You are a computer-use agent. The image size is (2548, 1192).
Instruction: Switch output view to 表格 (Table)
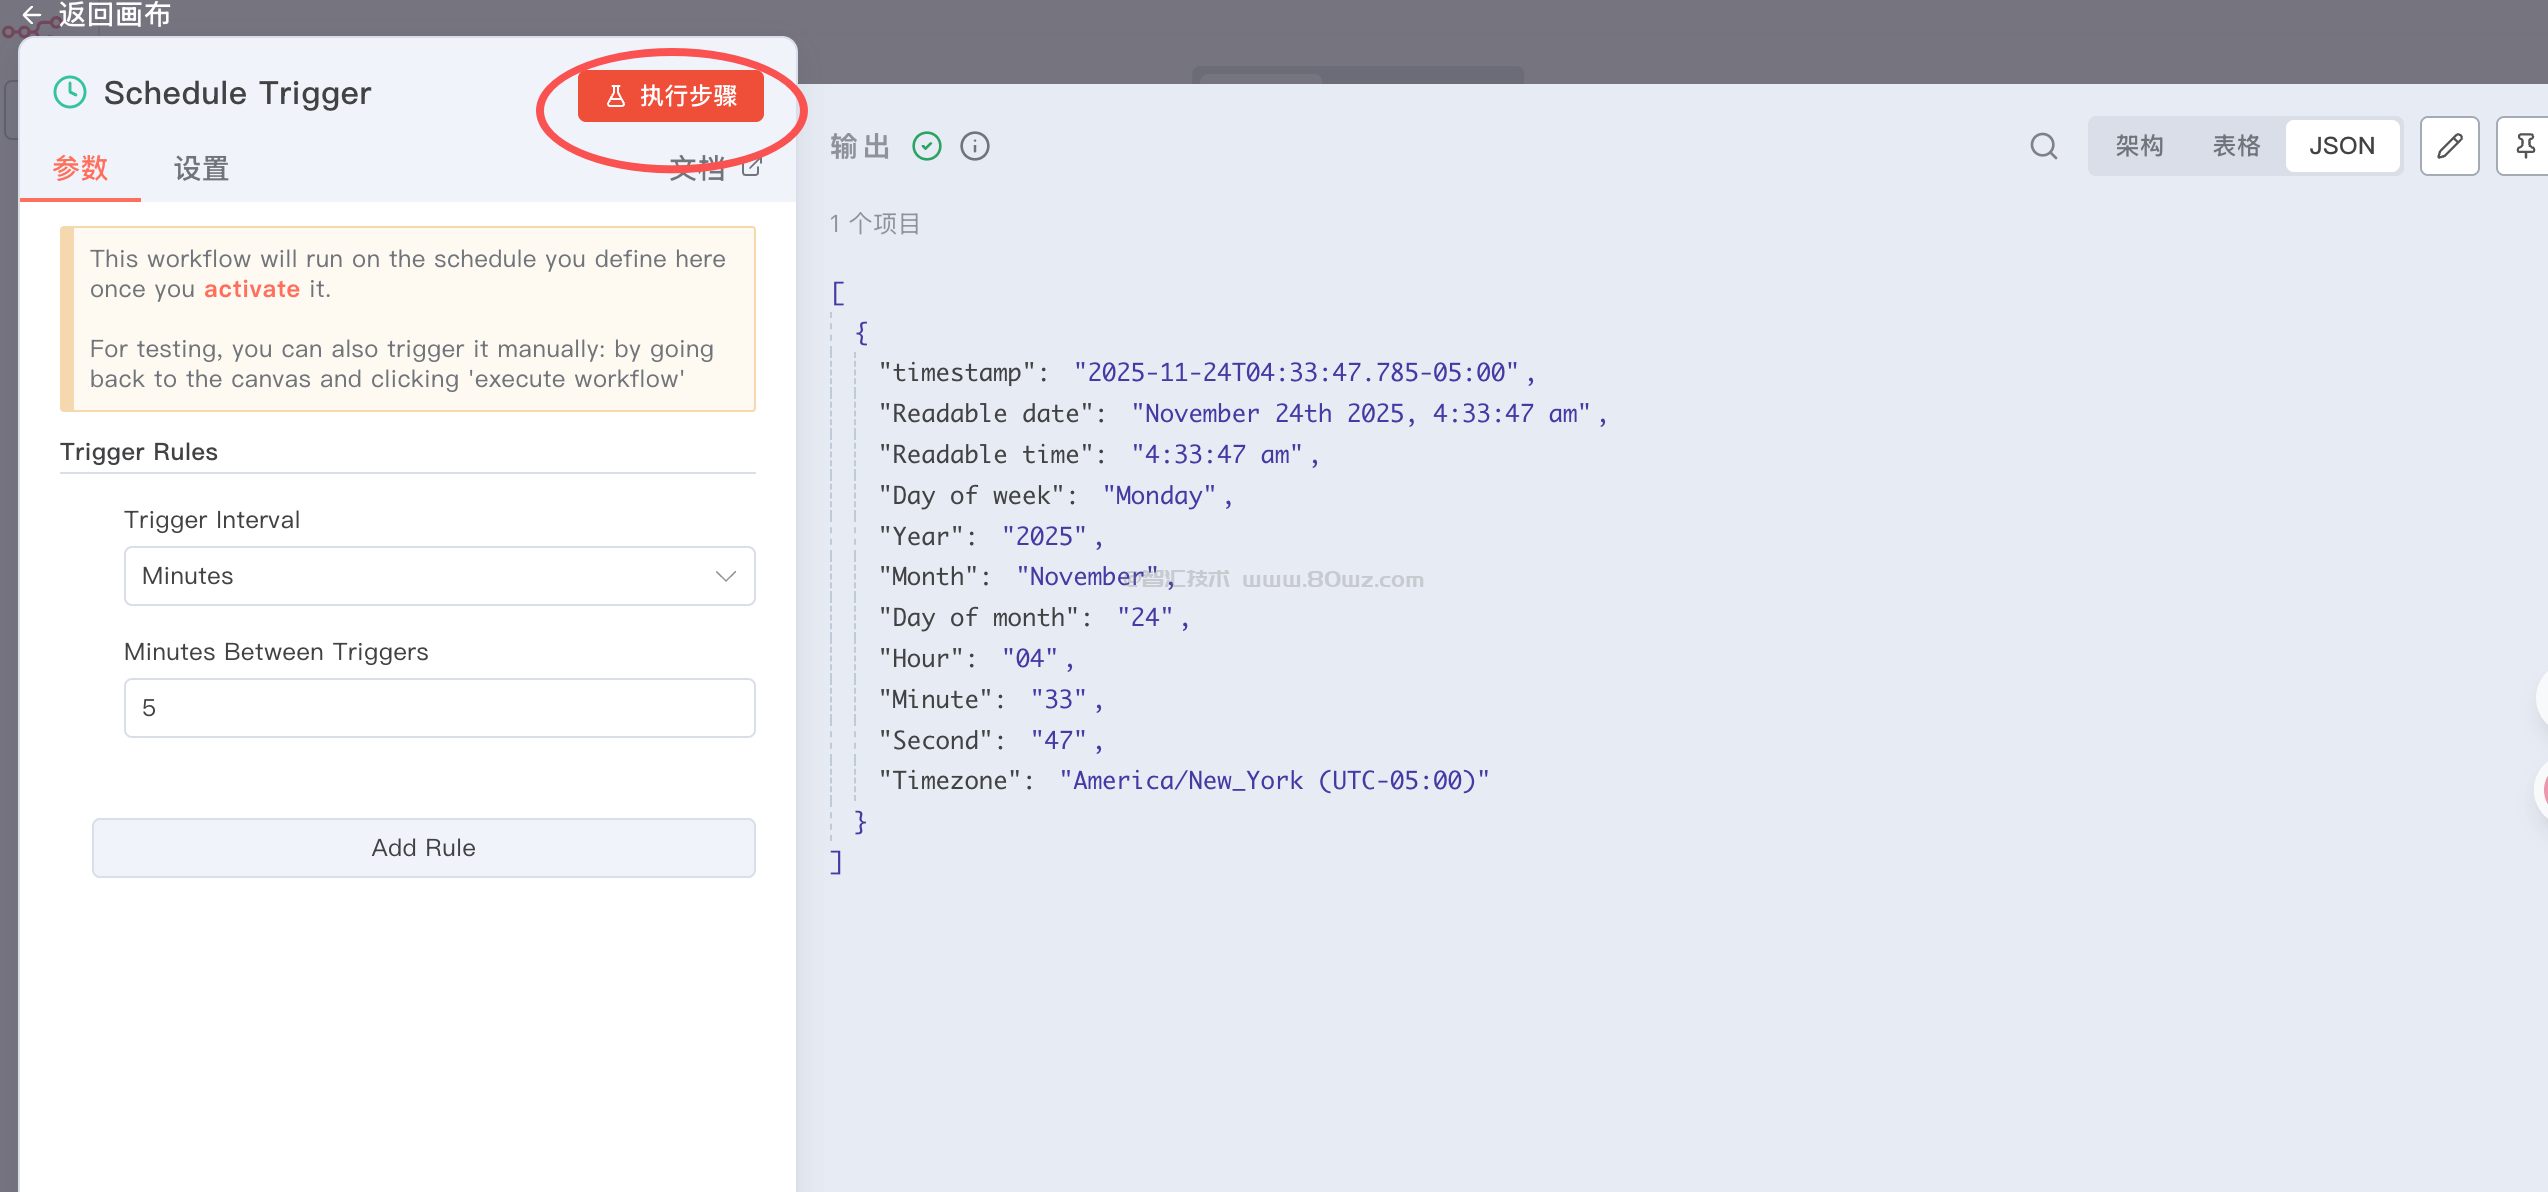(2236, 146)
